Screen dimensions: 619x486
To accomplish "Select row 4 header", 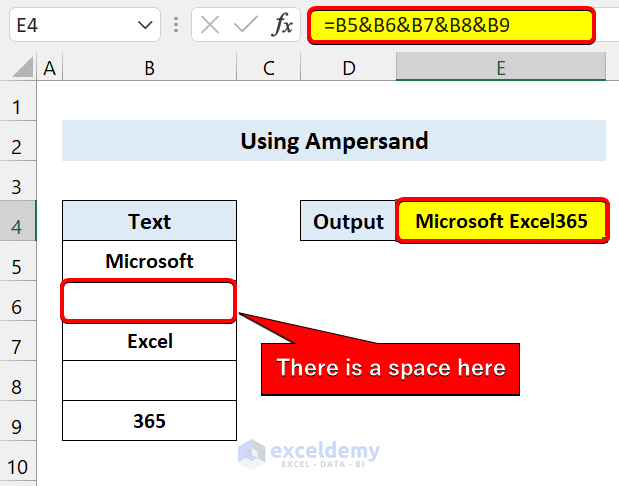I will [18, 221].
